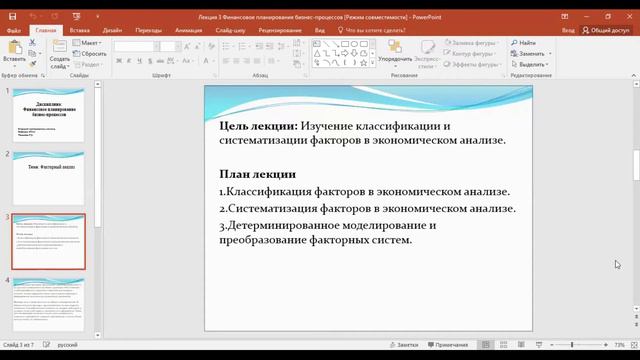640x360 pixels.
Task: Click the Заменить replace button
Action: tap(531, 53)
